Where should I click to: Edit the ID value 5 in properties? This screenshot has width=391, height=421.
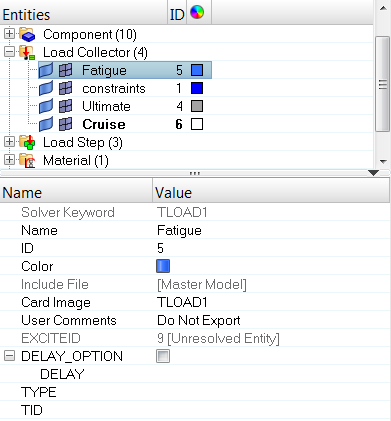160,248
